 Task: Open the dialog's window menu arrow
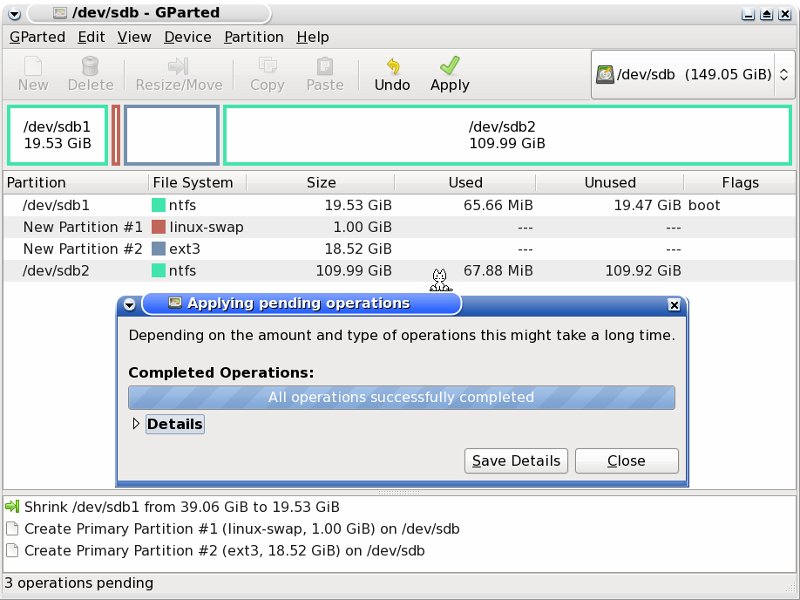tap(128, 304)
